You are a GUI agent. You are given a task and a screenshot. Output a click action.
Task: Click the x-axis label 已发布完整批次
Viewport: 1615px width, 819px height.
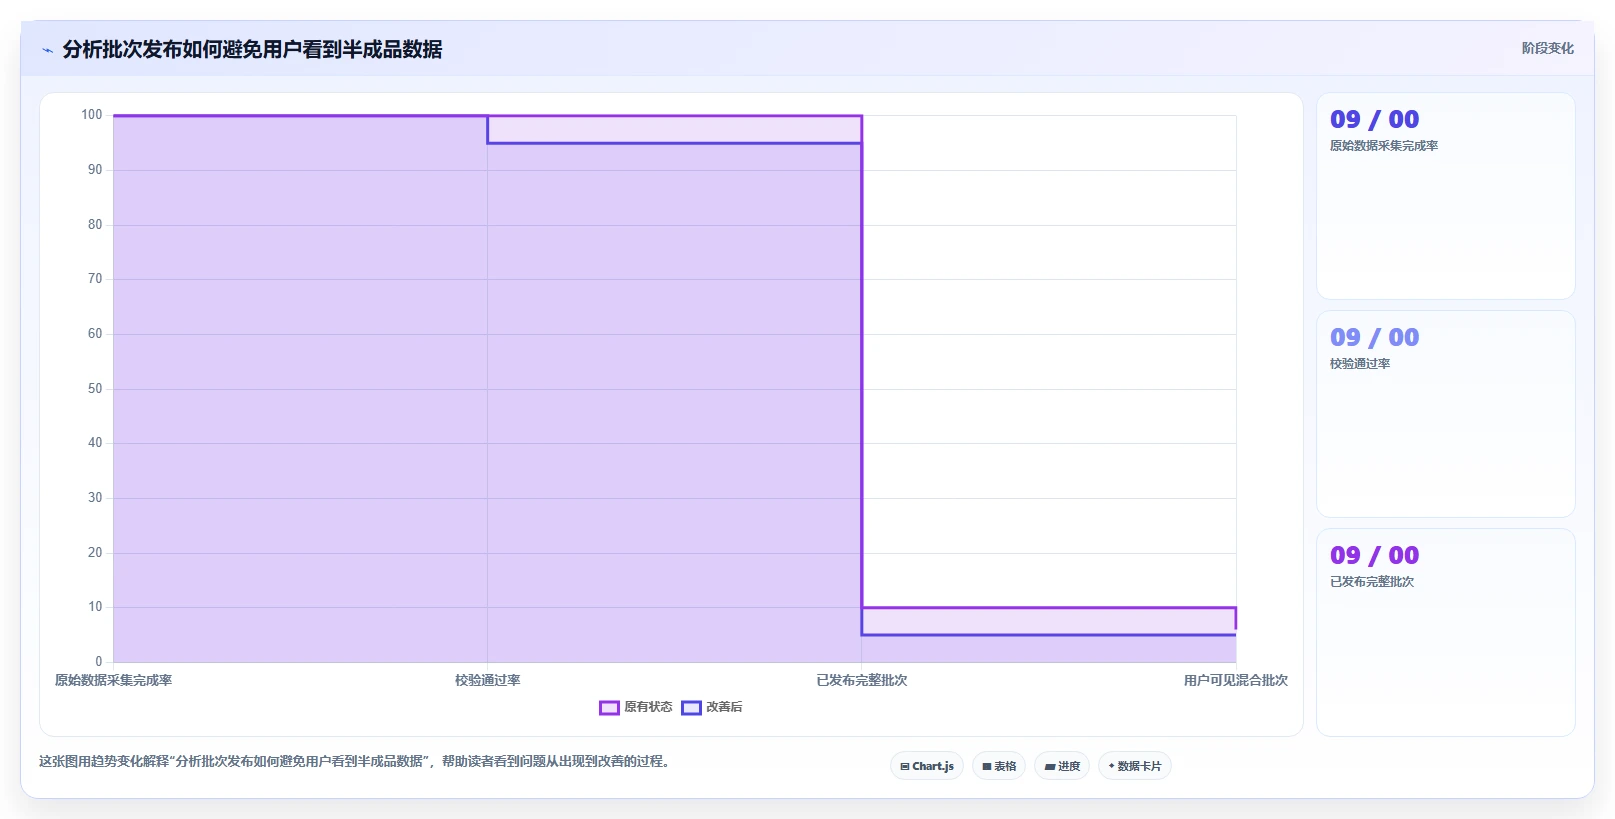862,680
